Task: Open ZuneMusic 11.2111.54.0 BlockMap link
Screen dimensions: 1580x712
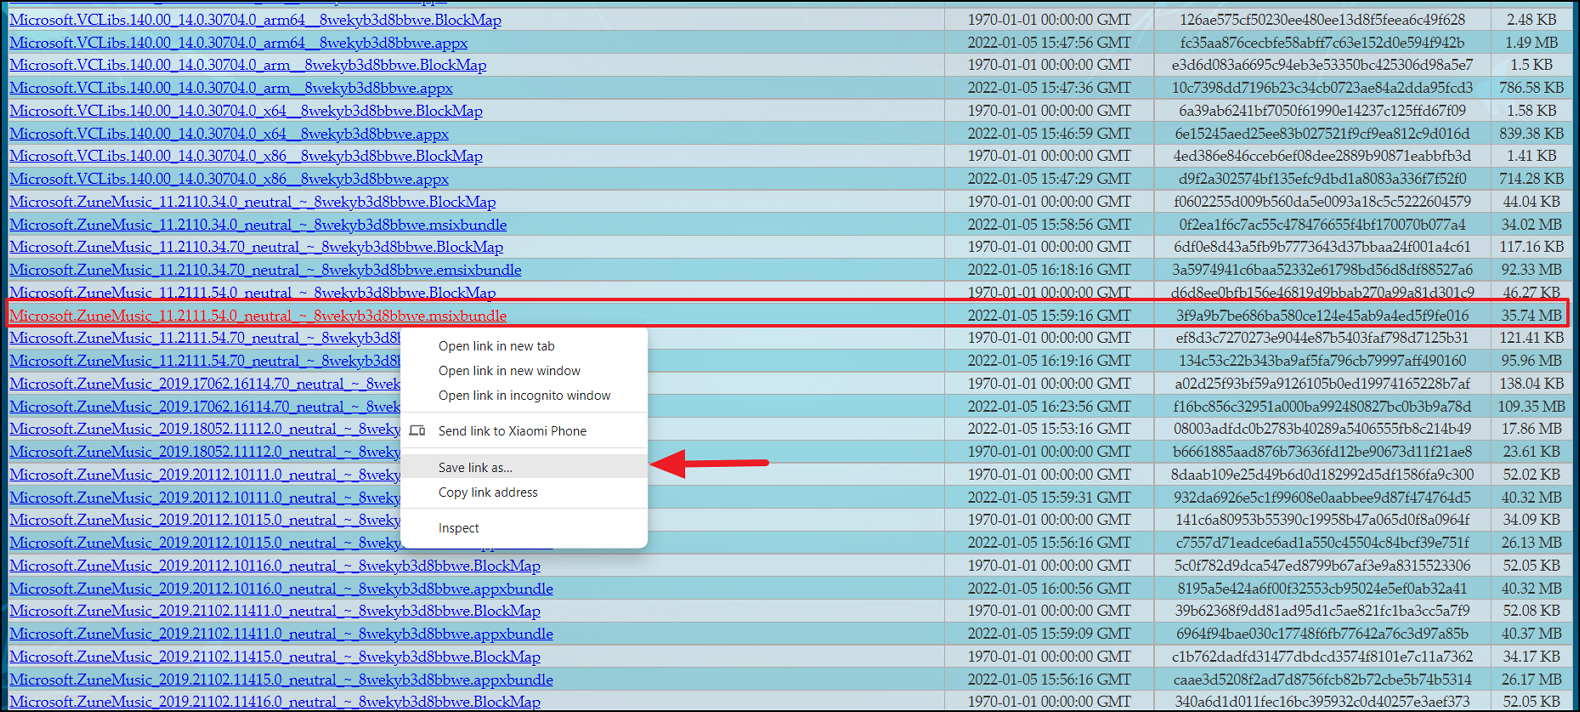Action: click(x=252, y=293)
